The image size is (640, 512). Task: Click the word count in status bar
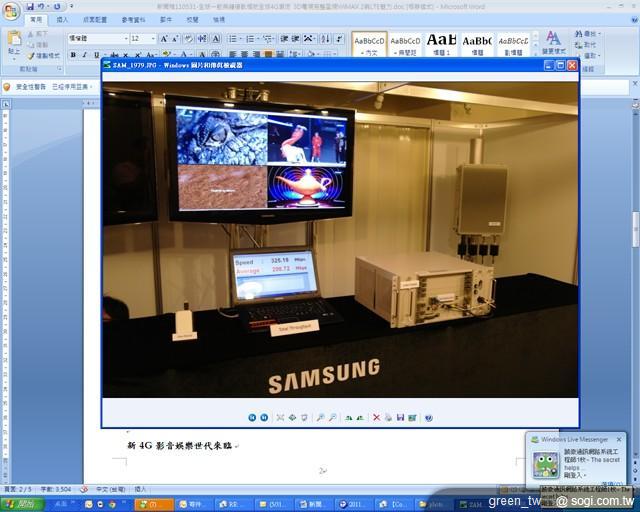tap(56, 489)
